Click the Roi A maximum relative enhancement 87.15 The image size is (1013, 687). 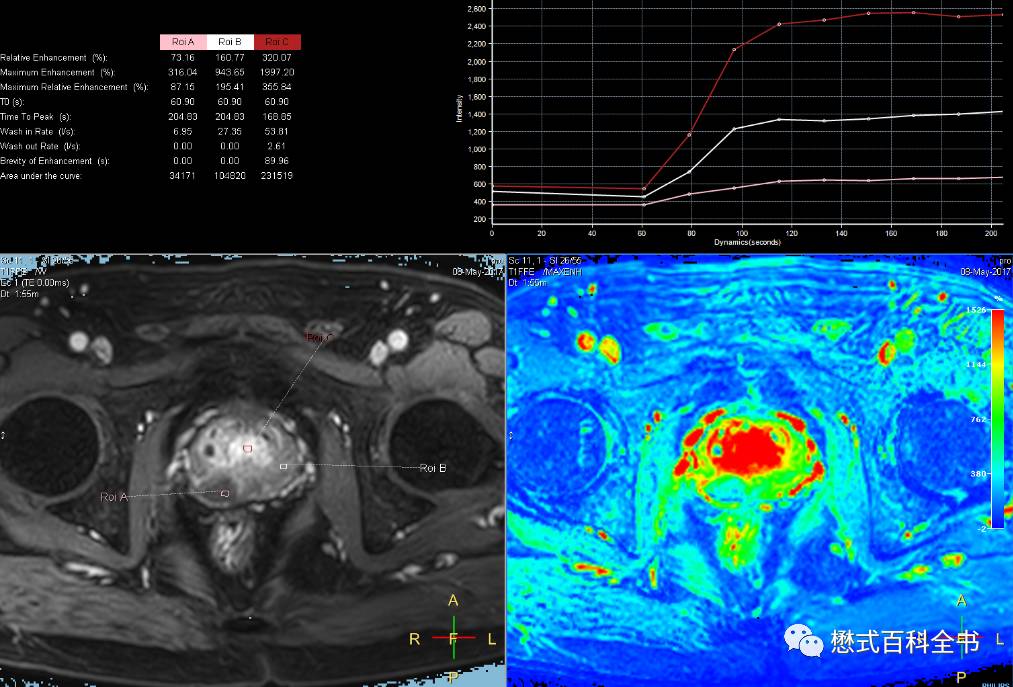[x=183, y=87]
